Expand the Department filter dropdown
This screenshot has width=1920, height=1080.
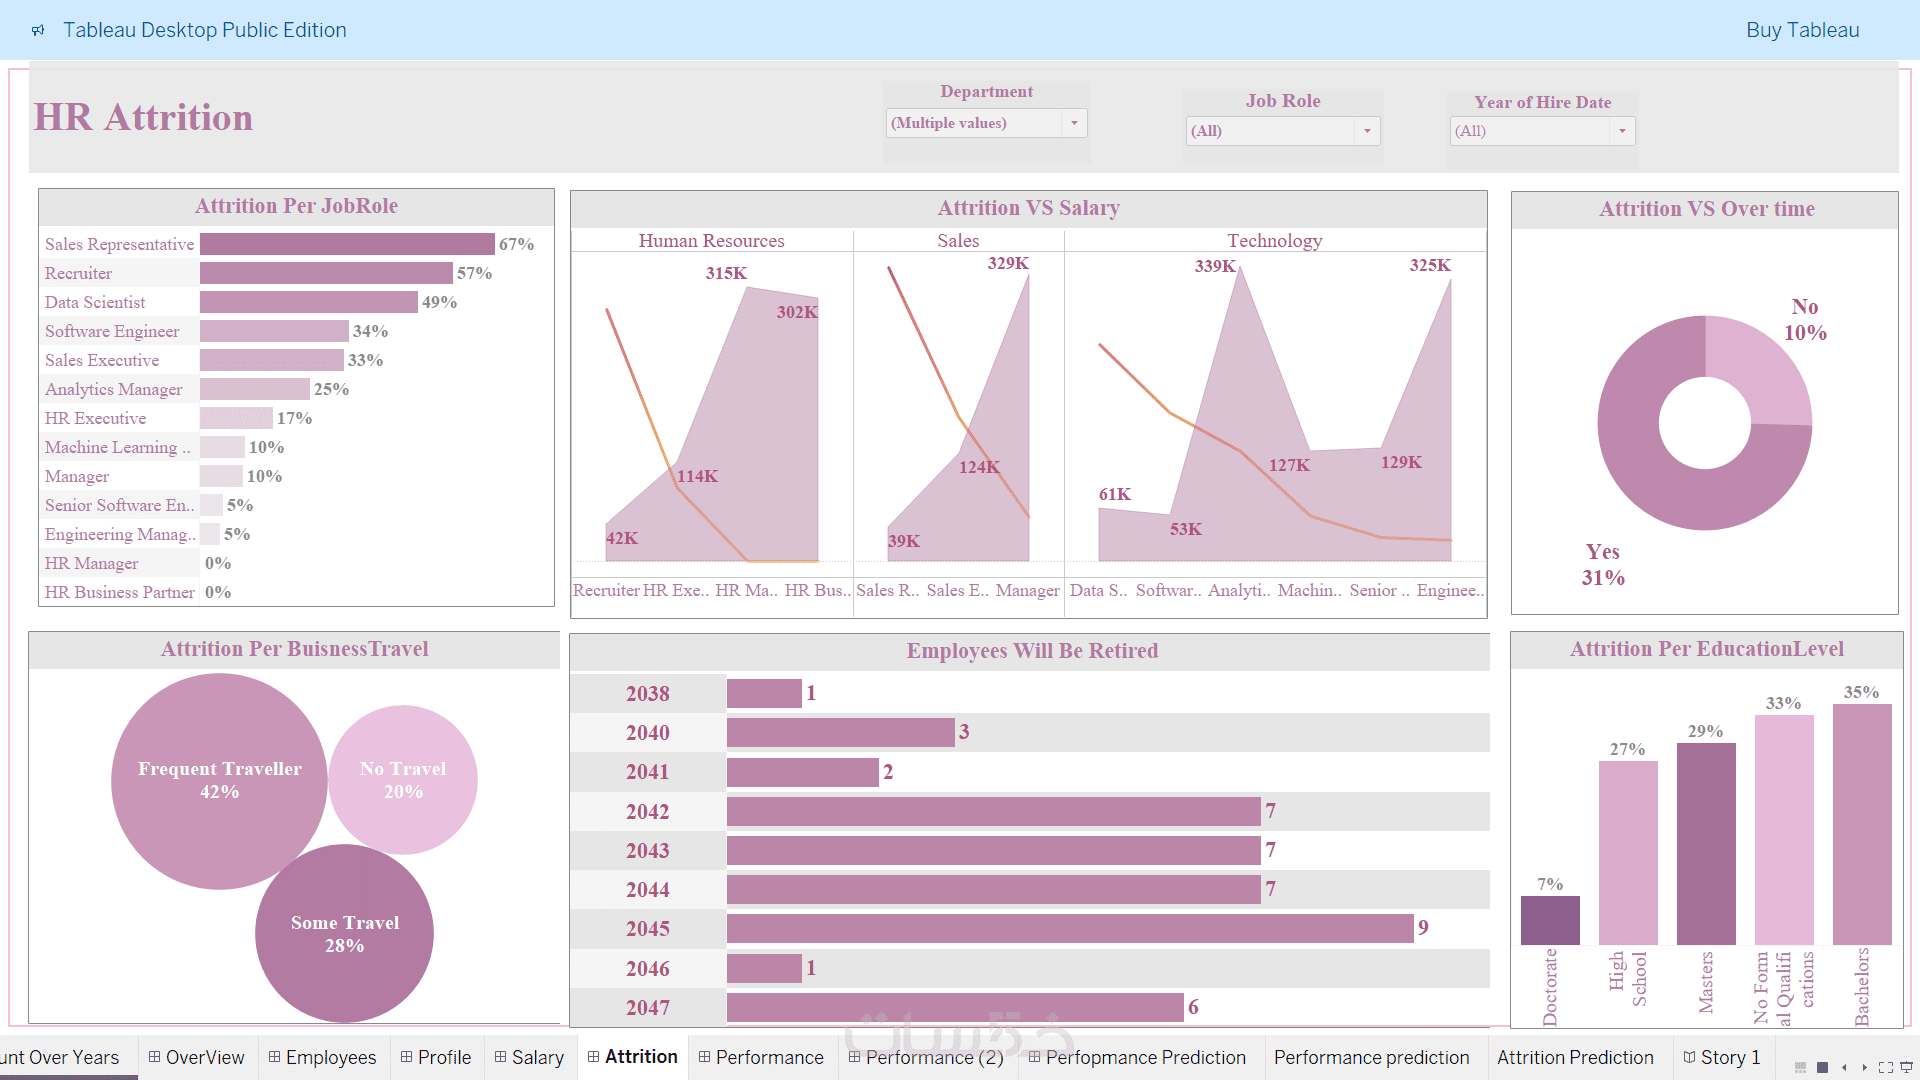1074,123
